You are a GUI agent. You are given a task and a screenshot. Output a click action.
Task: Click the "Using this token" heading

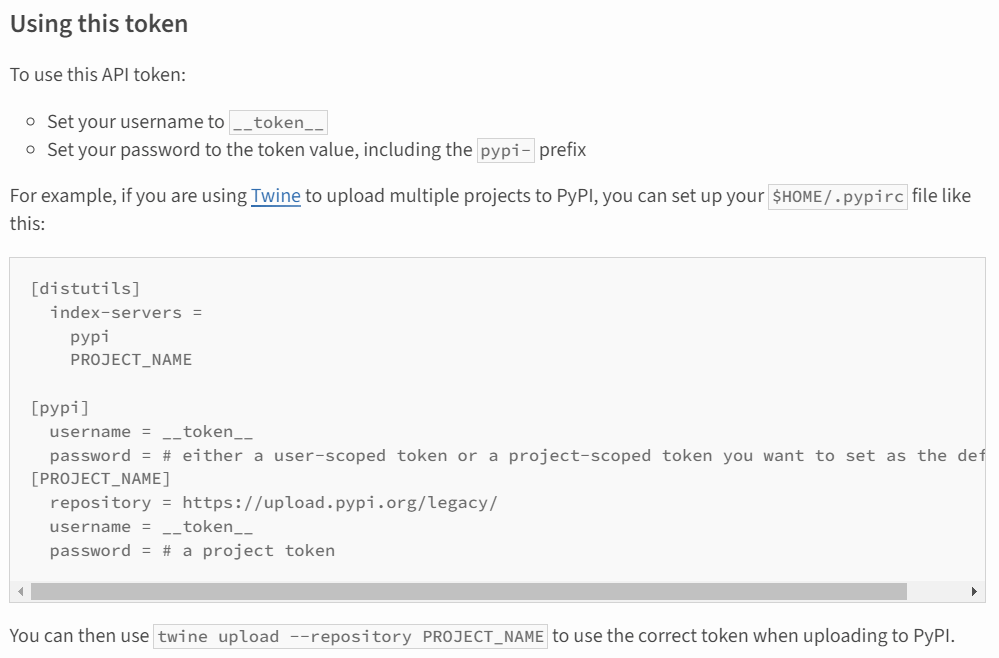99,24
